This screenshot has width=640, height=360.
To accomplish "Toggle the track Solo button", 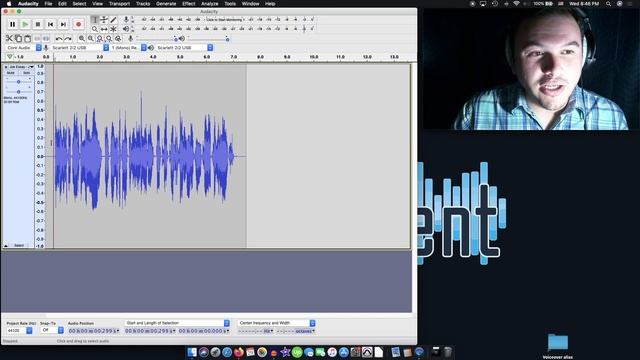I will [x=27, y=73].
